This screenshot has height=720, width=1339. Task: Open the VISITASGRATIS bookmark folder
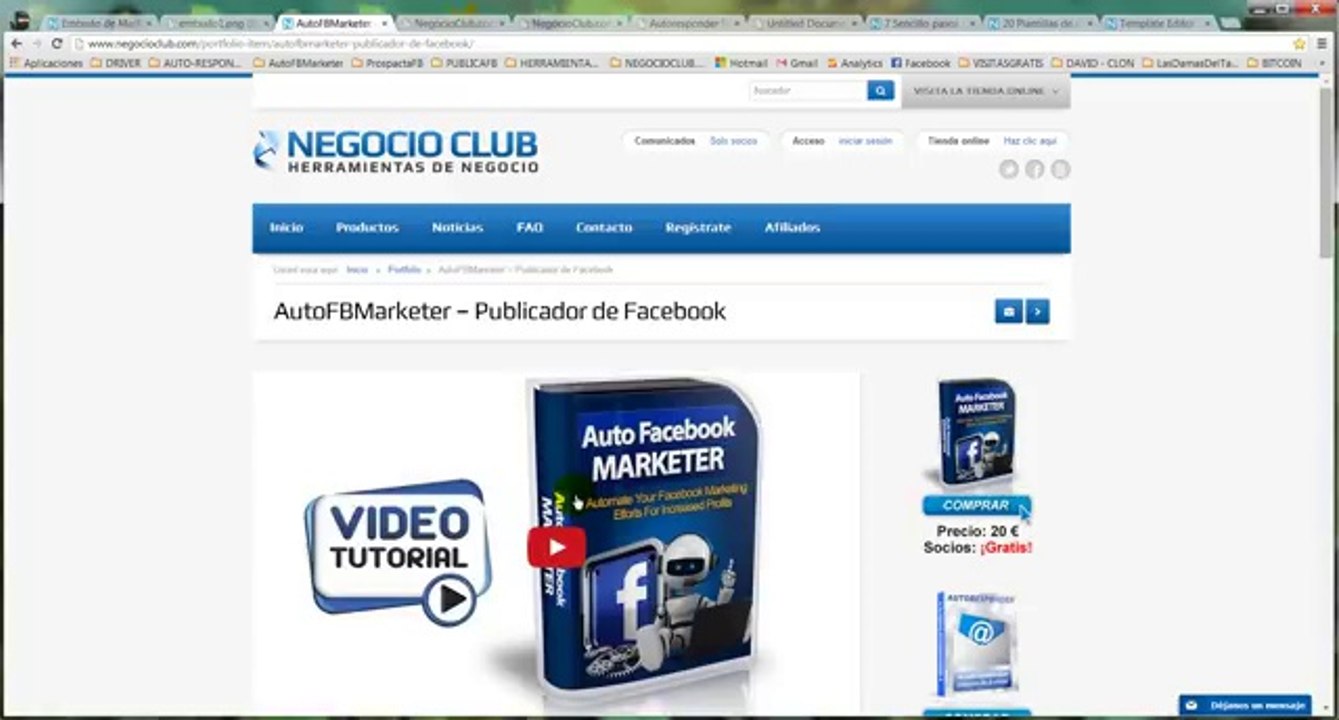click(x=1000, y=63)
